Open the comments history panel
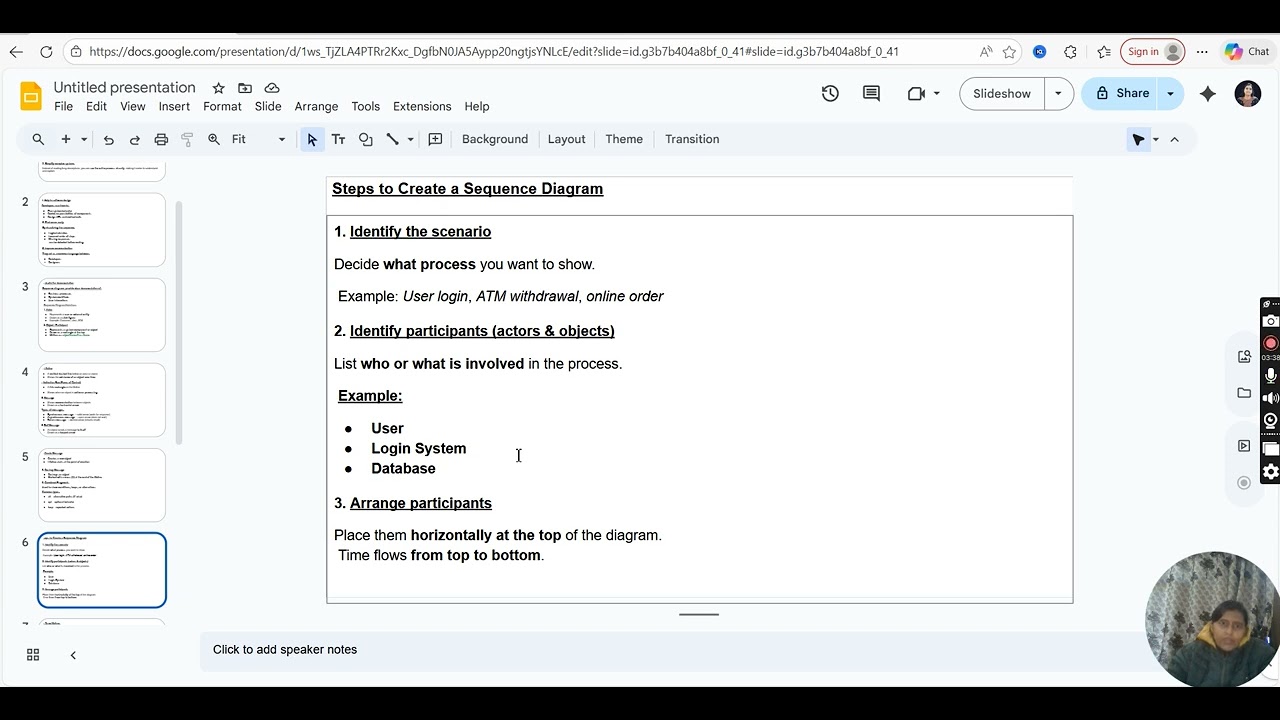 coord(871,93)
